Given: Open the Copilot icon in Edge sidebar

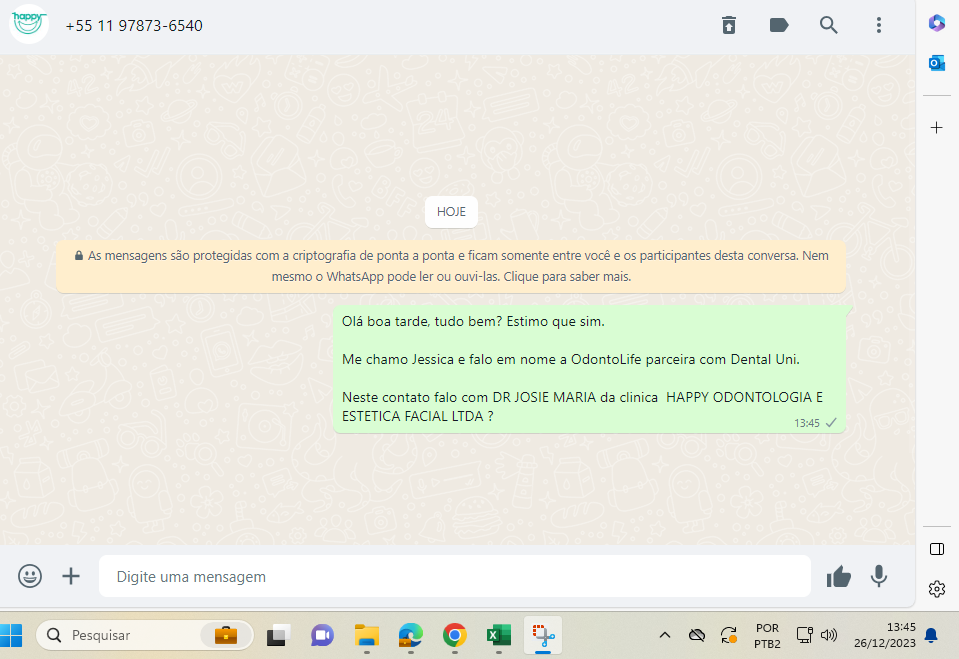Looking at the screenshot, I should coord(936,23).
